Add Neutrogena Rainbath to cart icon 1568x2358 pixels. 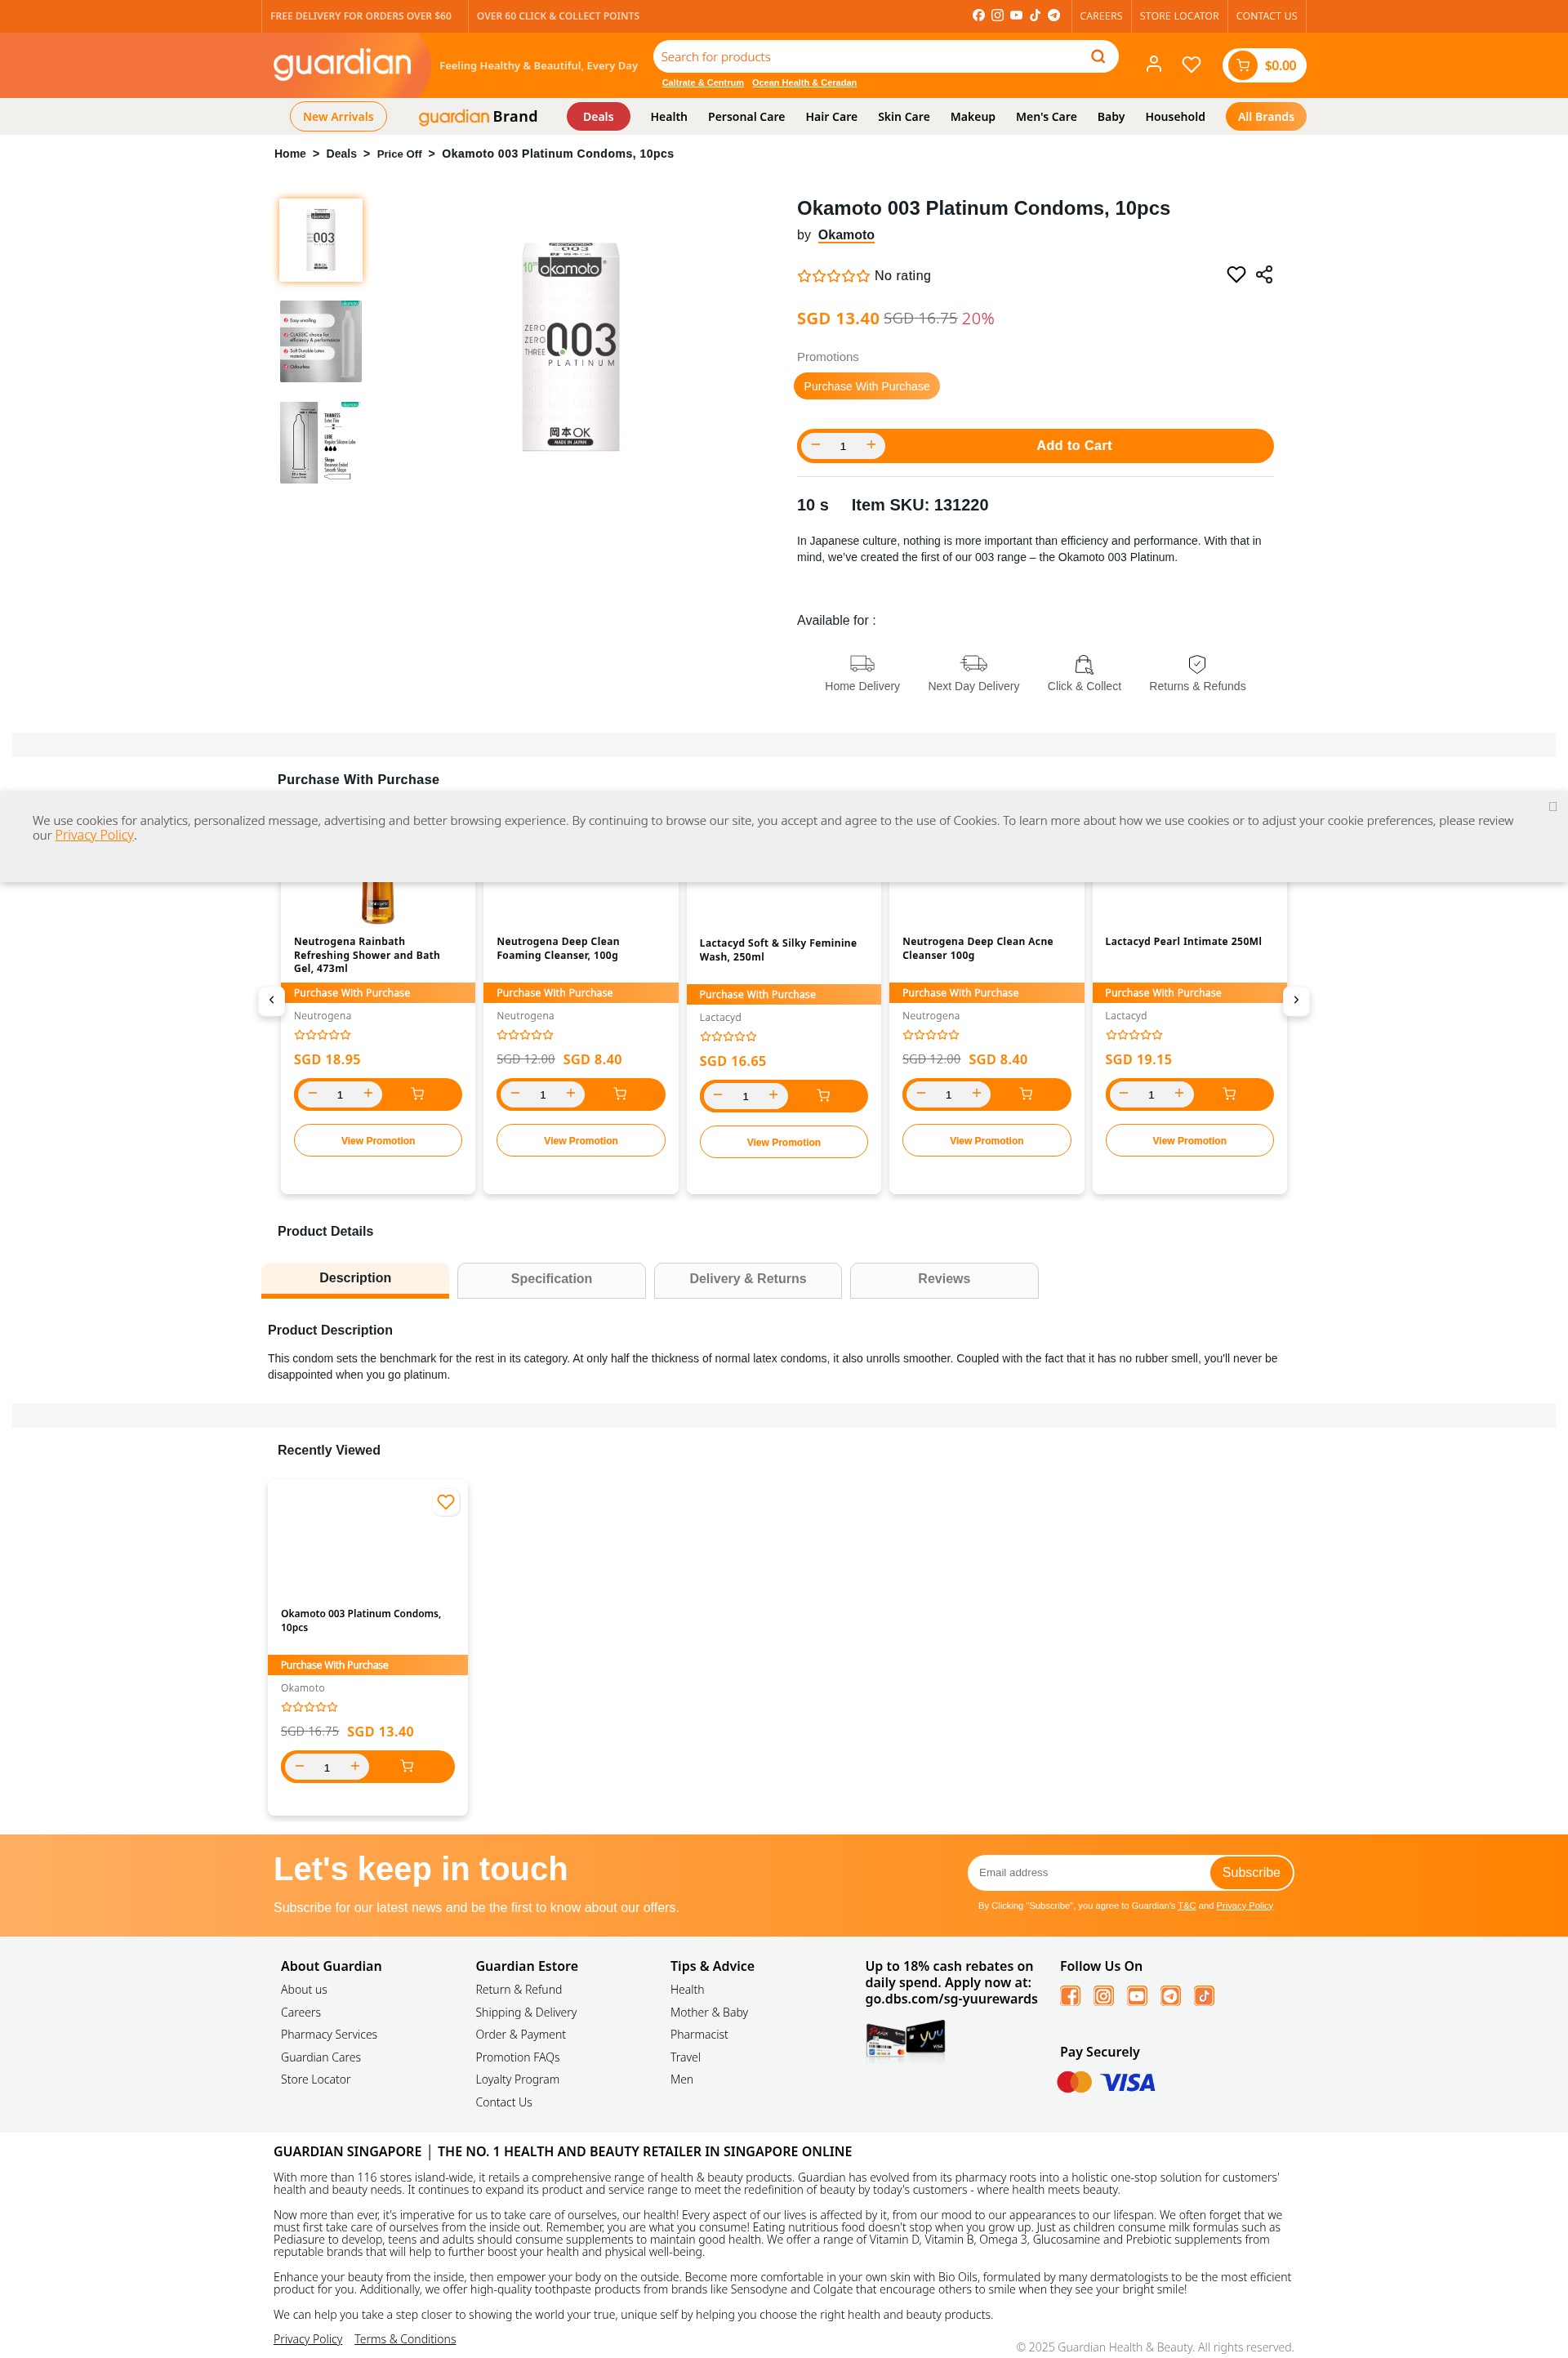click(x=418, y=1094)
